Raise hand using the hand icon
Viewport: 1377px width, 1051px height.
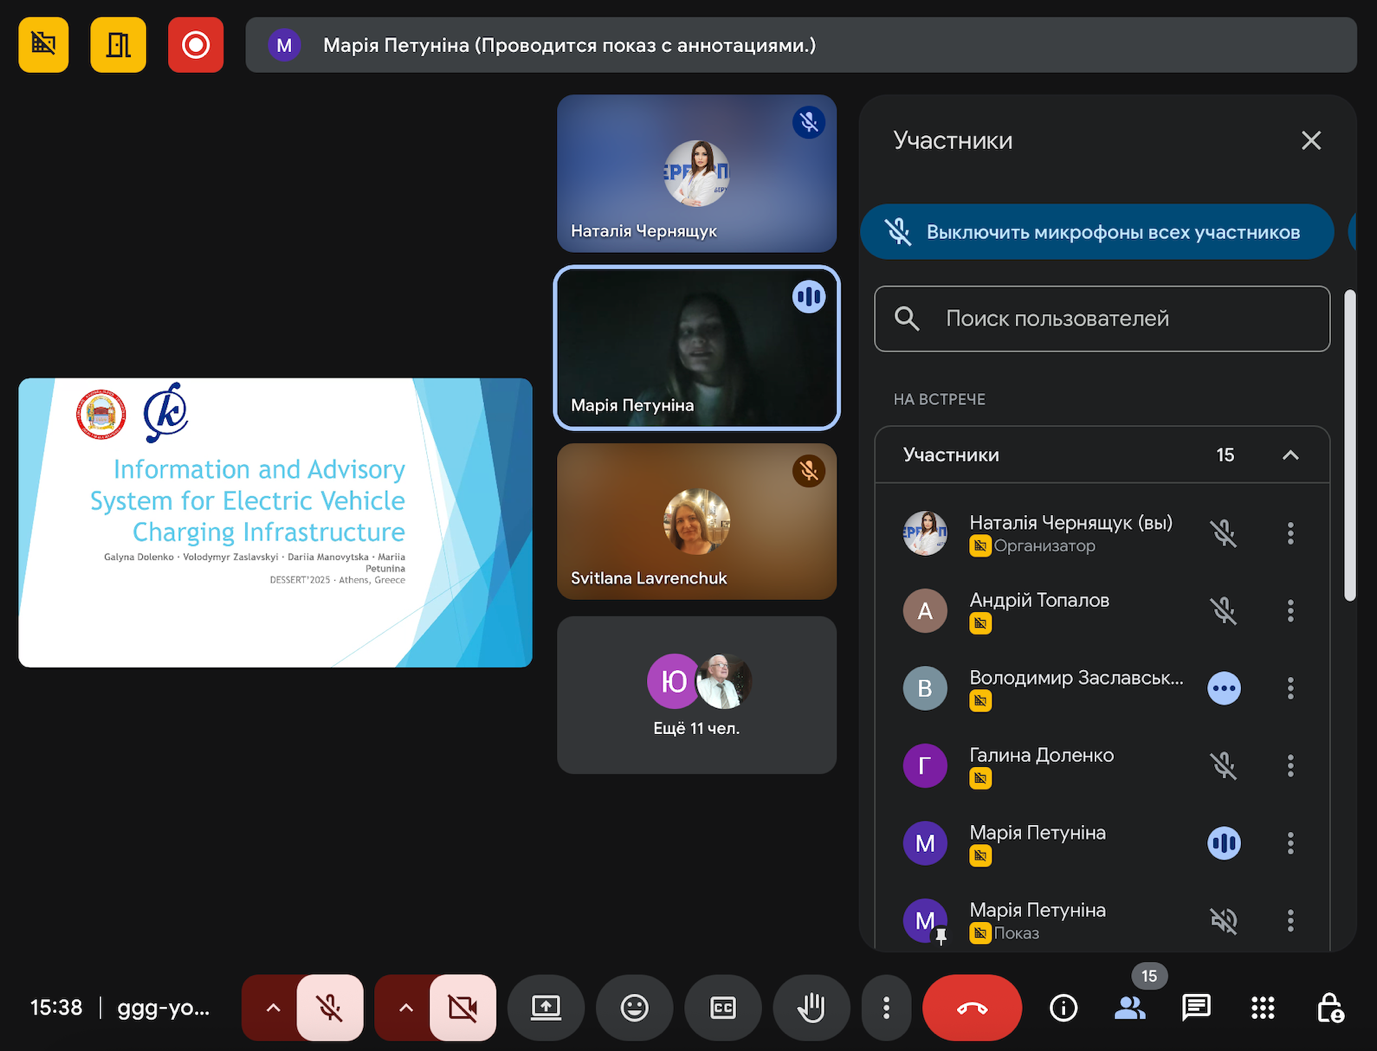811,1007
